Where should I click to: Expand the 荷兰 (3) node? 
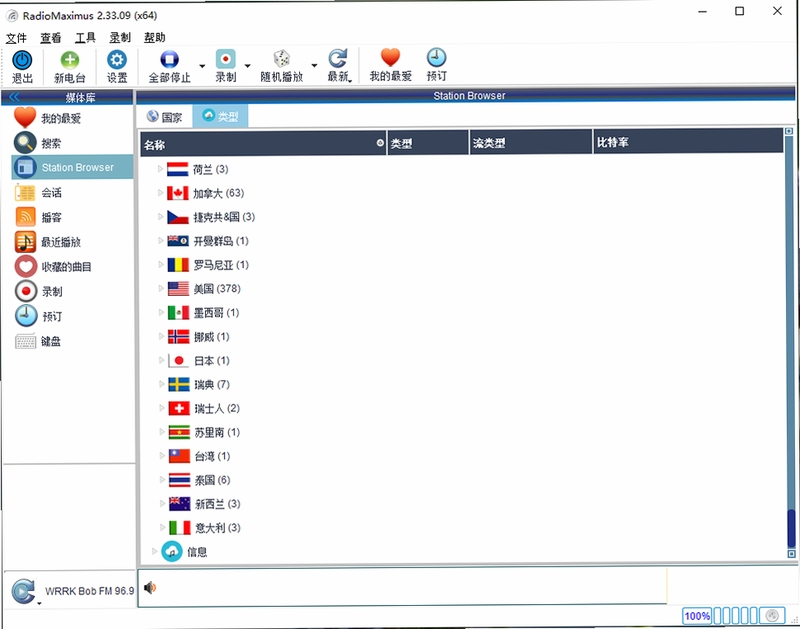[160, 169]
